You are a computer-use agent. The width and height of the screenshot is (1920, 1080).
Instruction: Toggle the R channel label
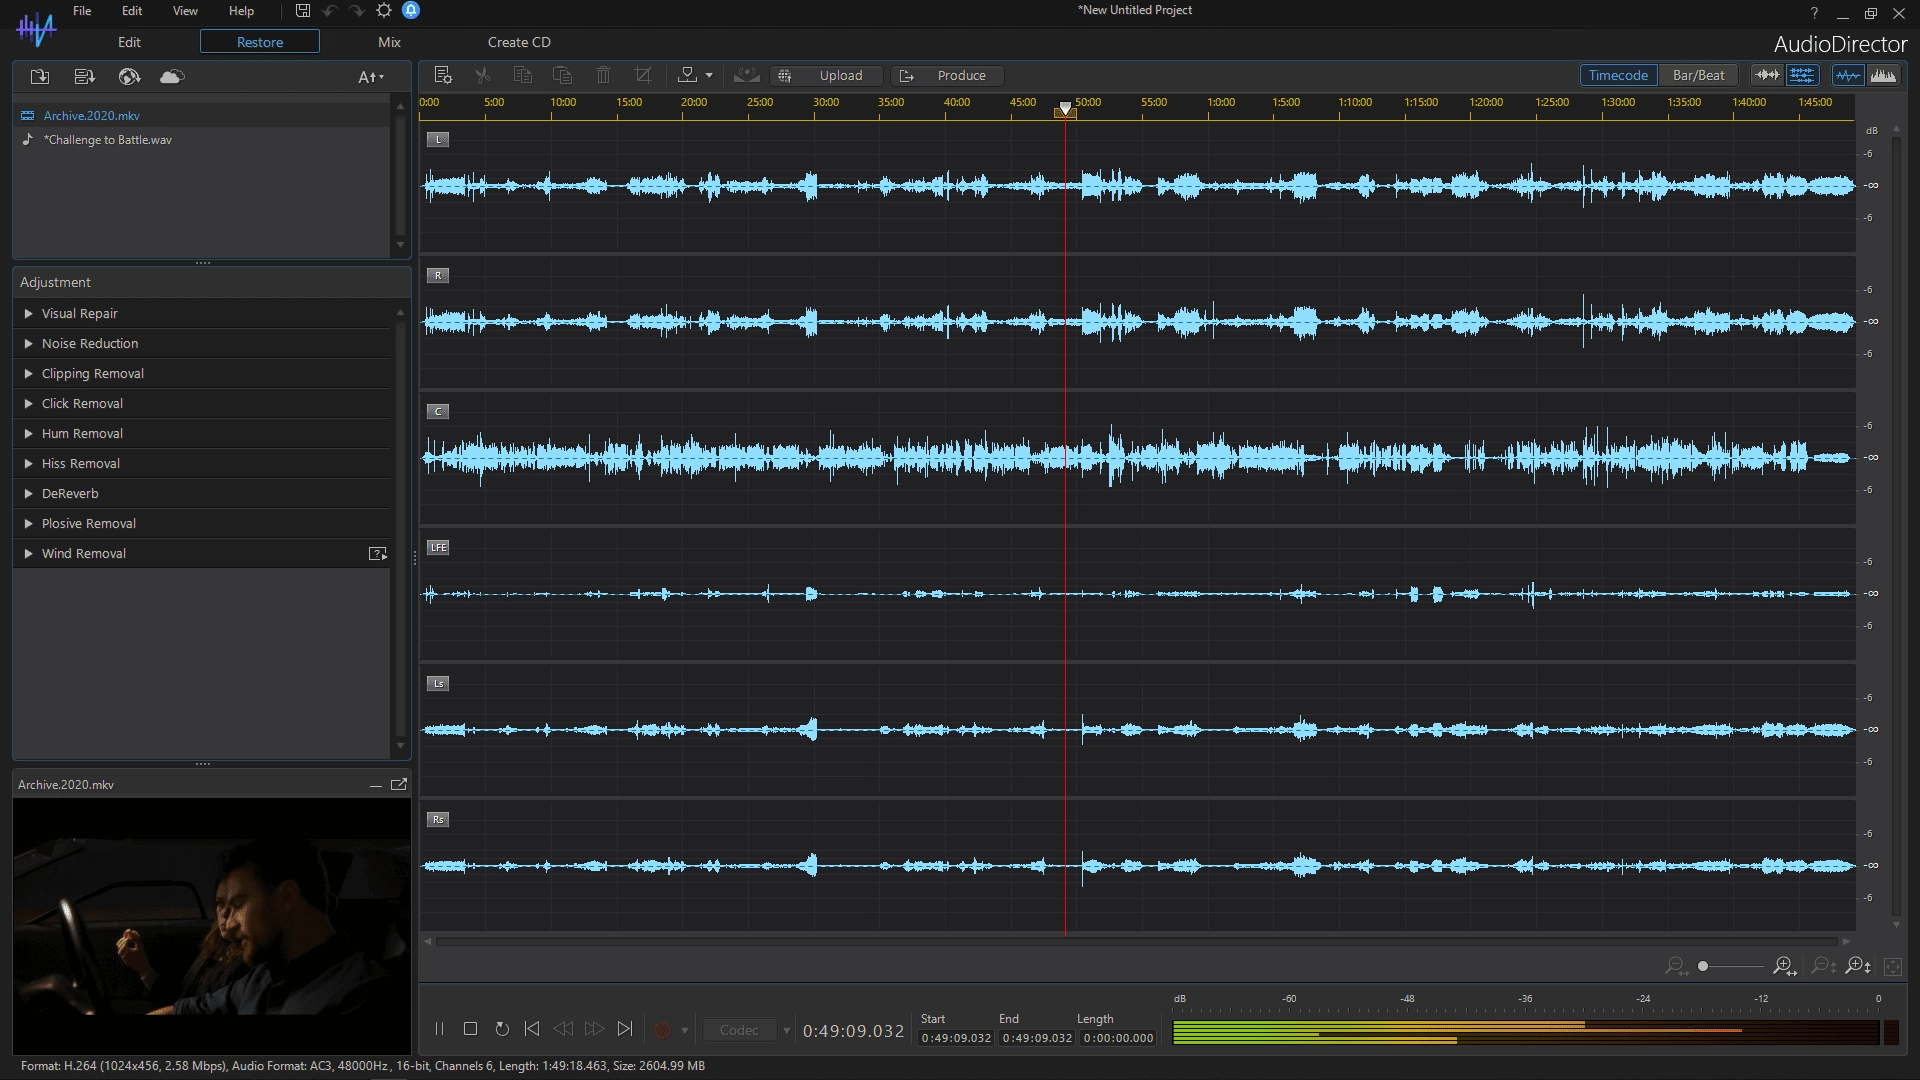coord(438,276)
